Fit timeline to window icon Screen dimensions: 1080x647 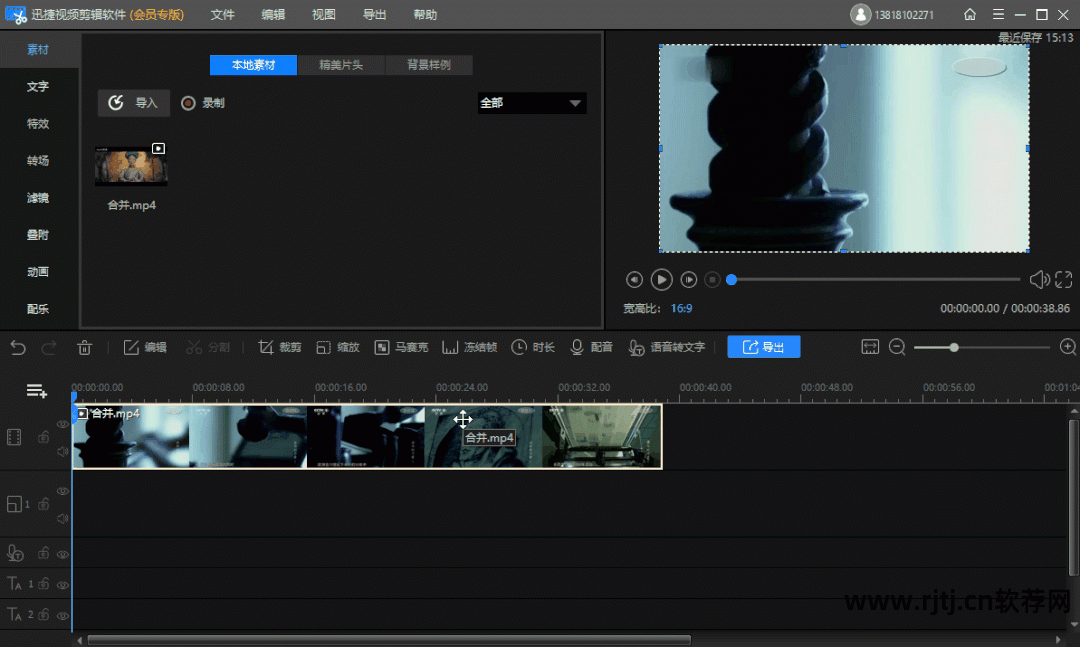(870, 347)
